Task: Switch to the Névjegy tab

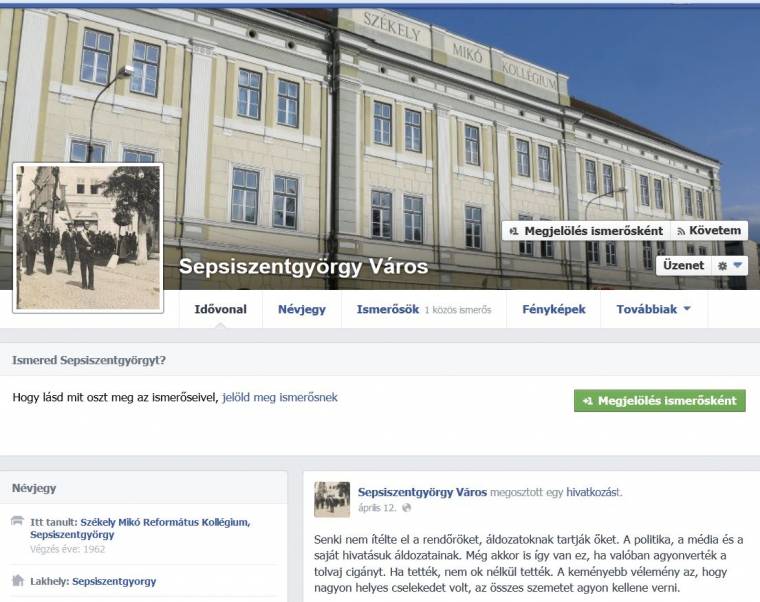Action: 301,309
